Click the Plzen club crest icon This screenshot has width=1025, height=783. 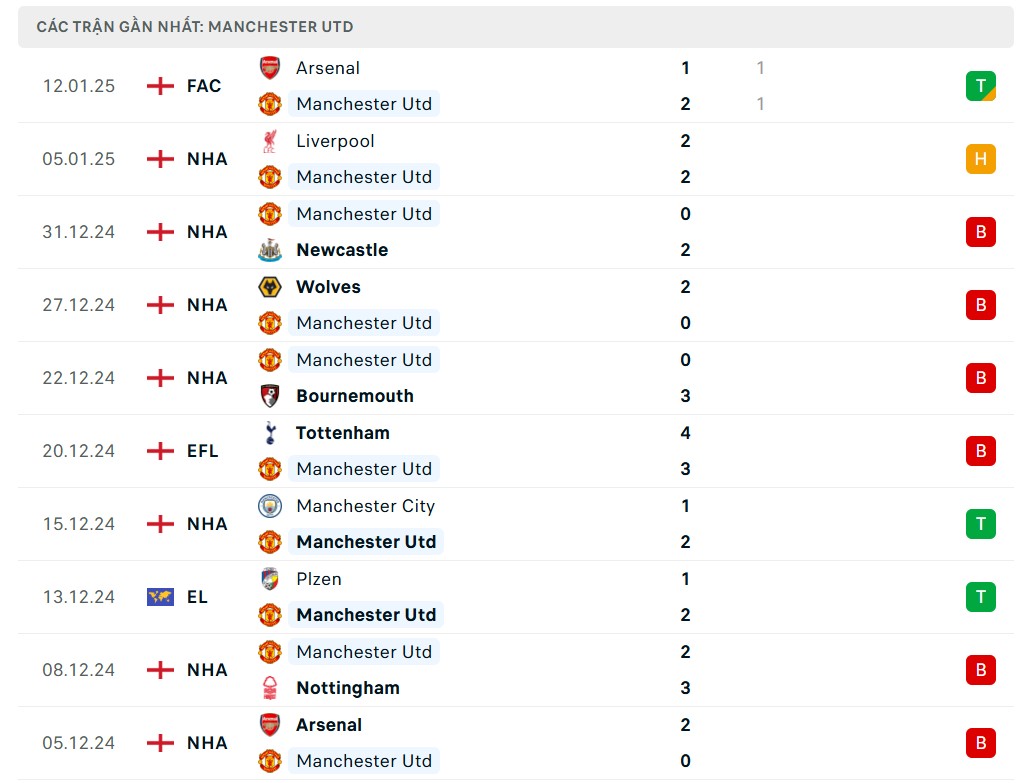pos(270,579)
